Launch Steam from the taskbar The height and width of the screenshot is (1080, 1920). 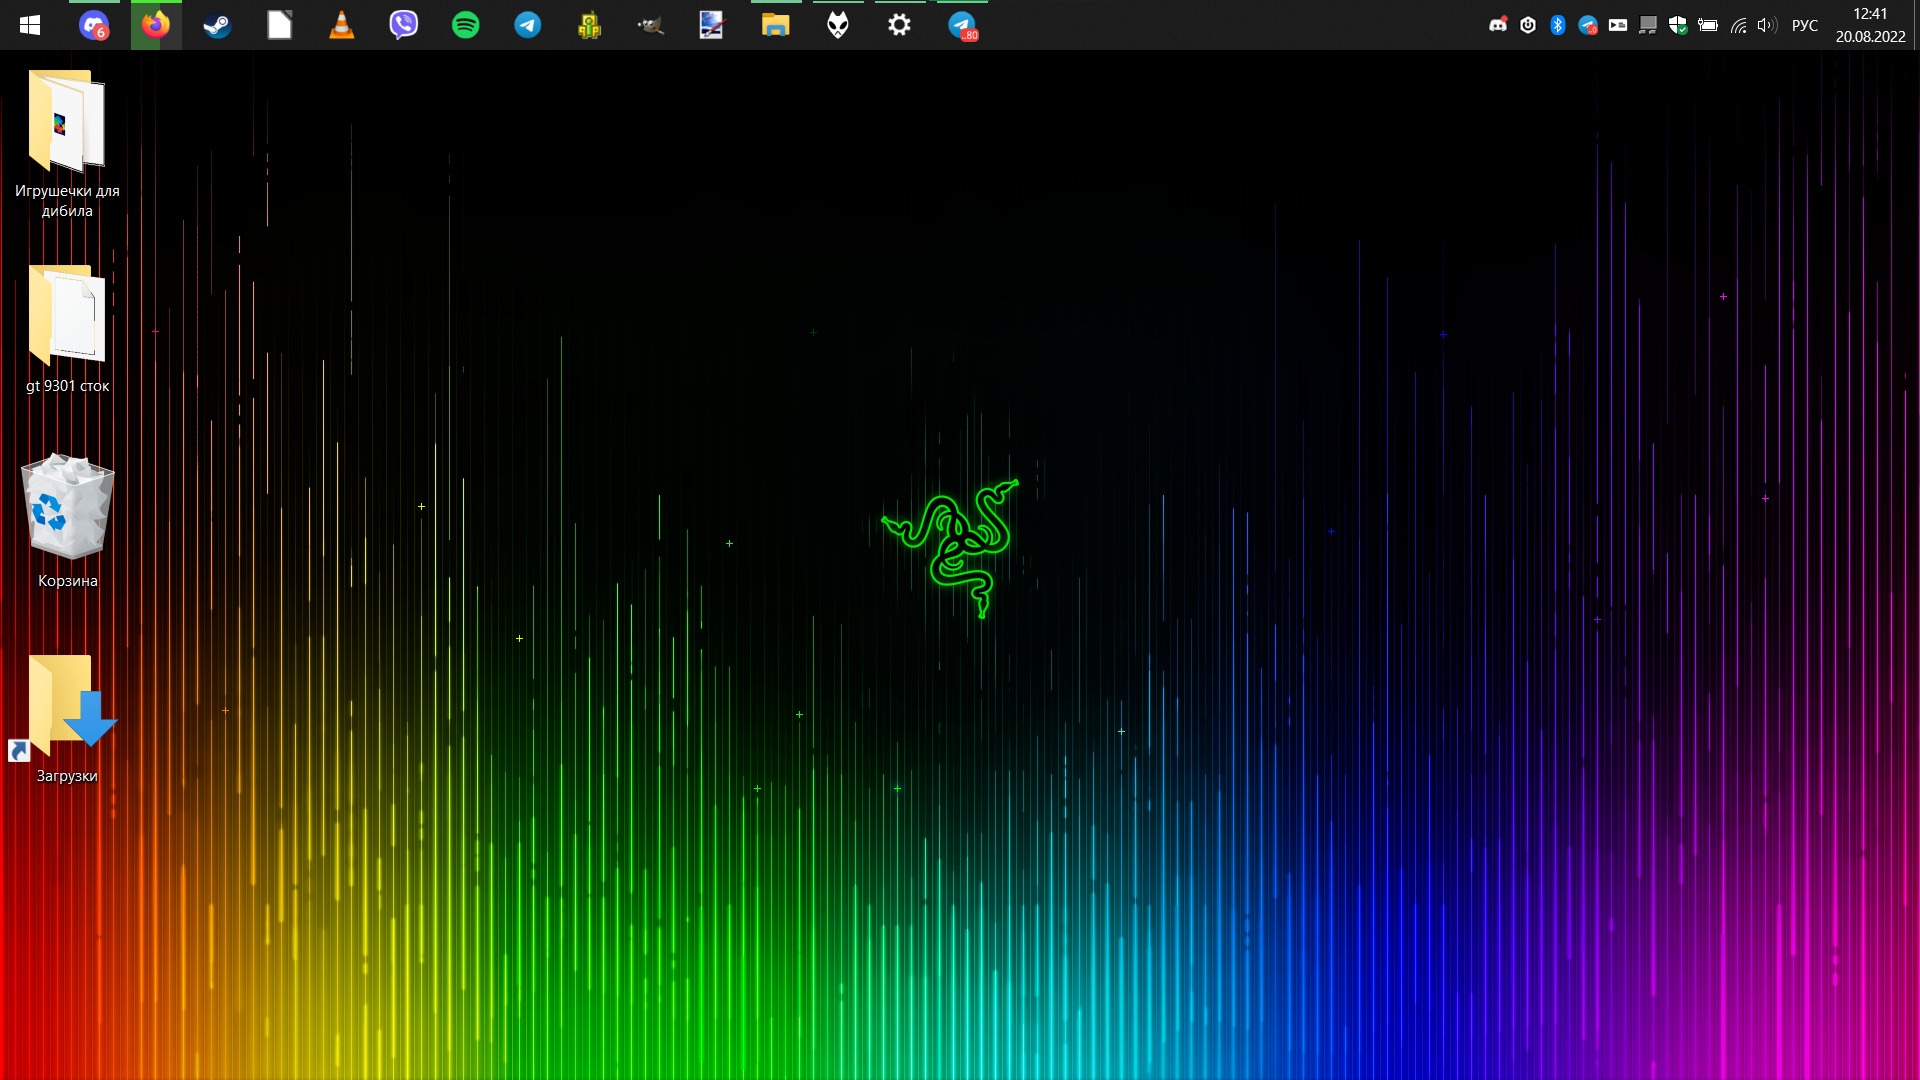[217, 25]
